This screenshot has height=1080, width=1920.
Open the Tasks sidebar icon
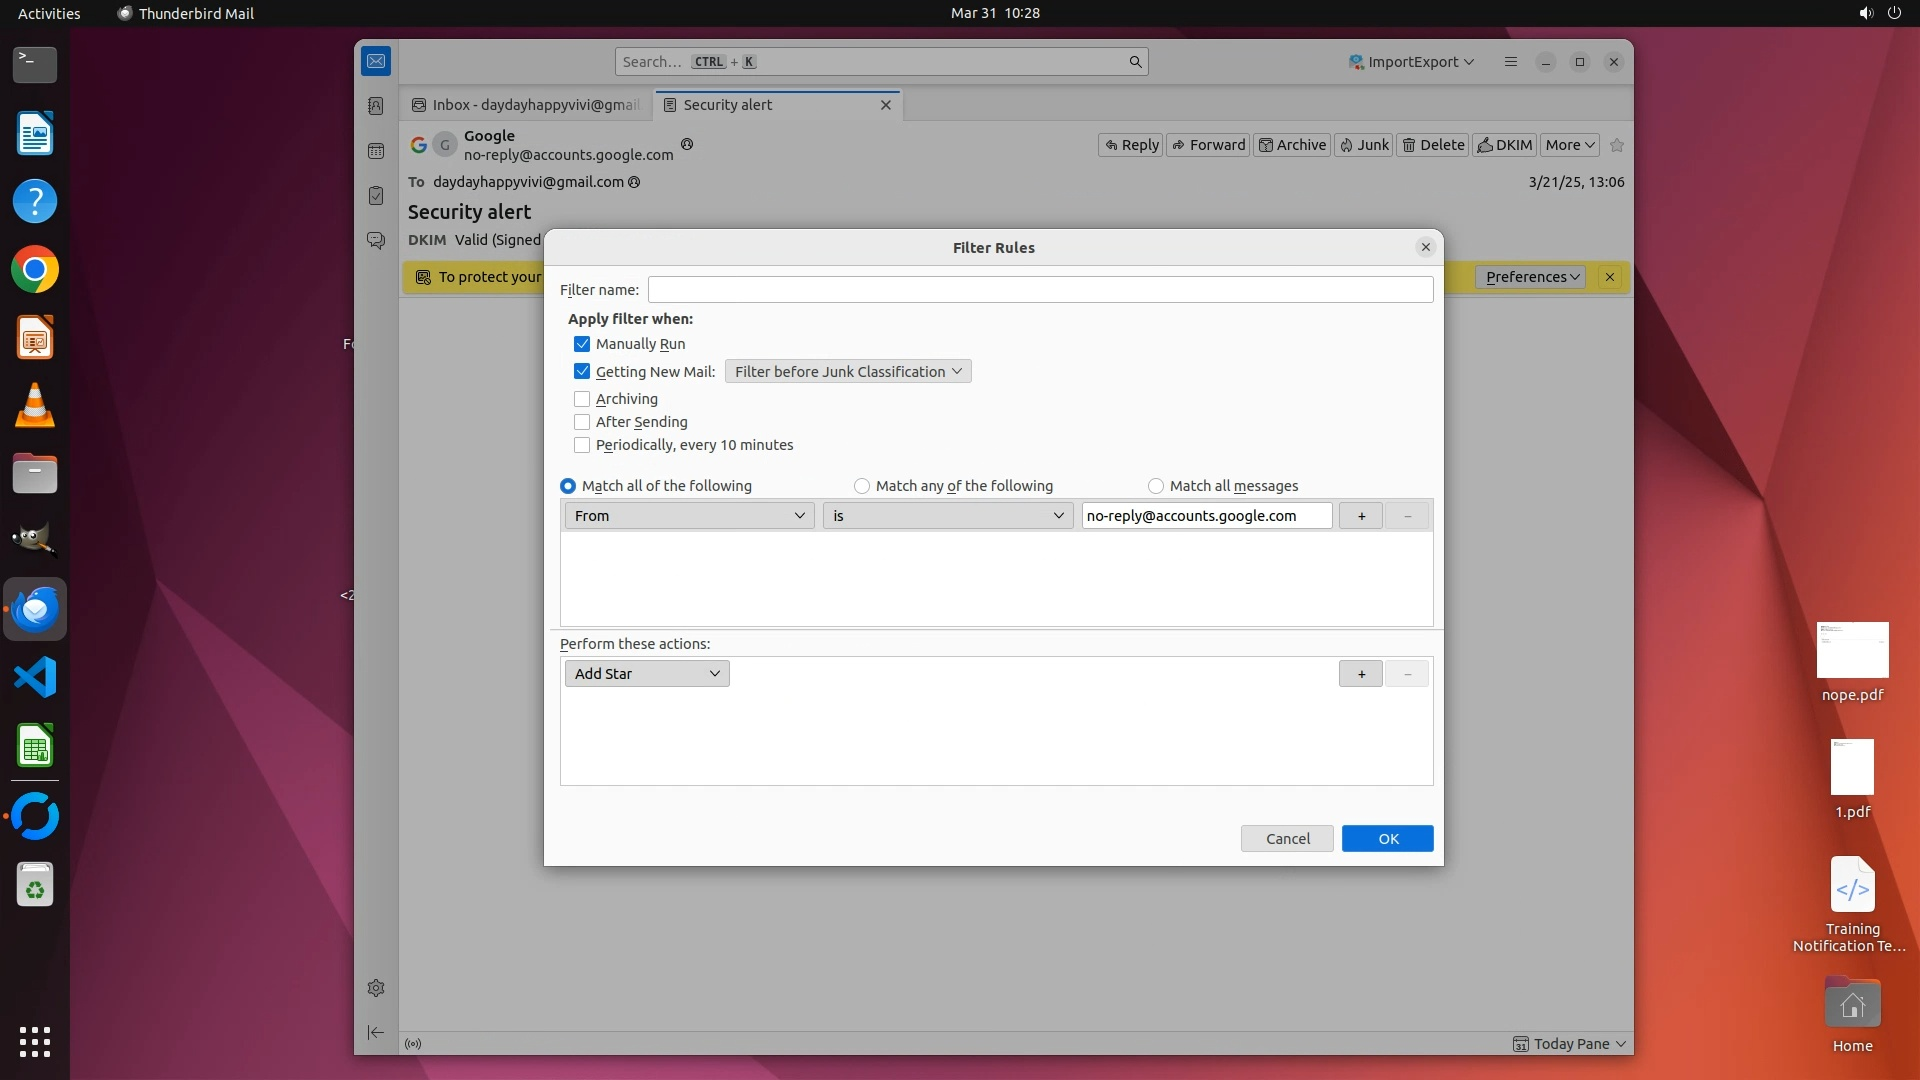pyautogui.click(x=376, y=196)
